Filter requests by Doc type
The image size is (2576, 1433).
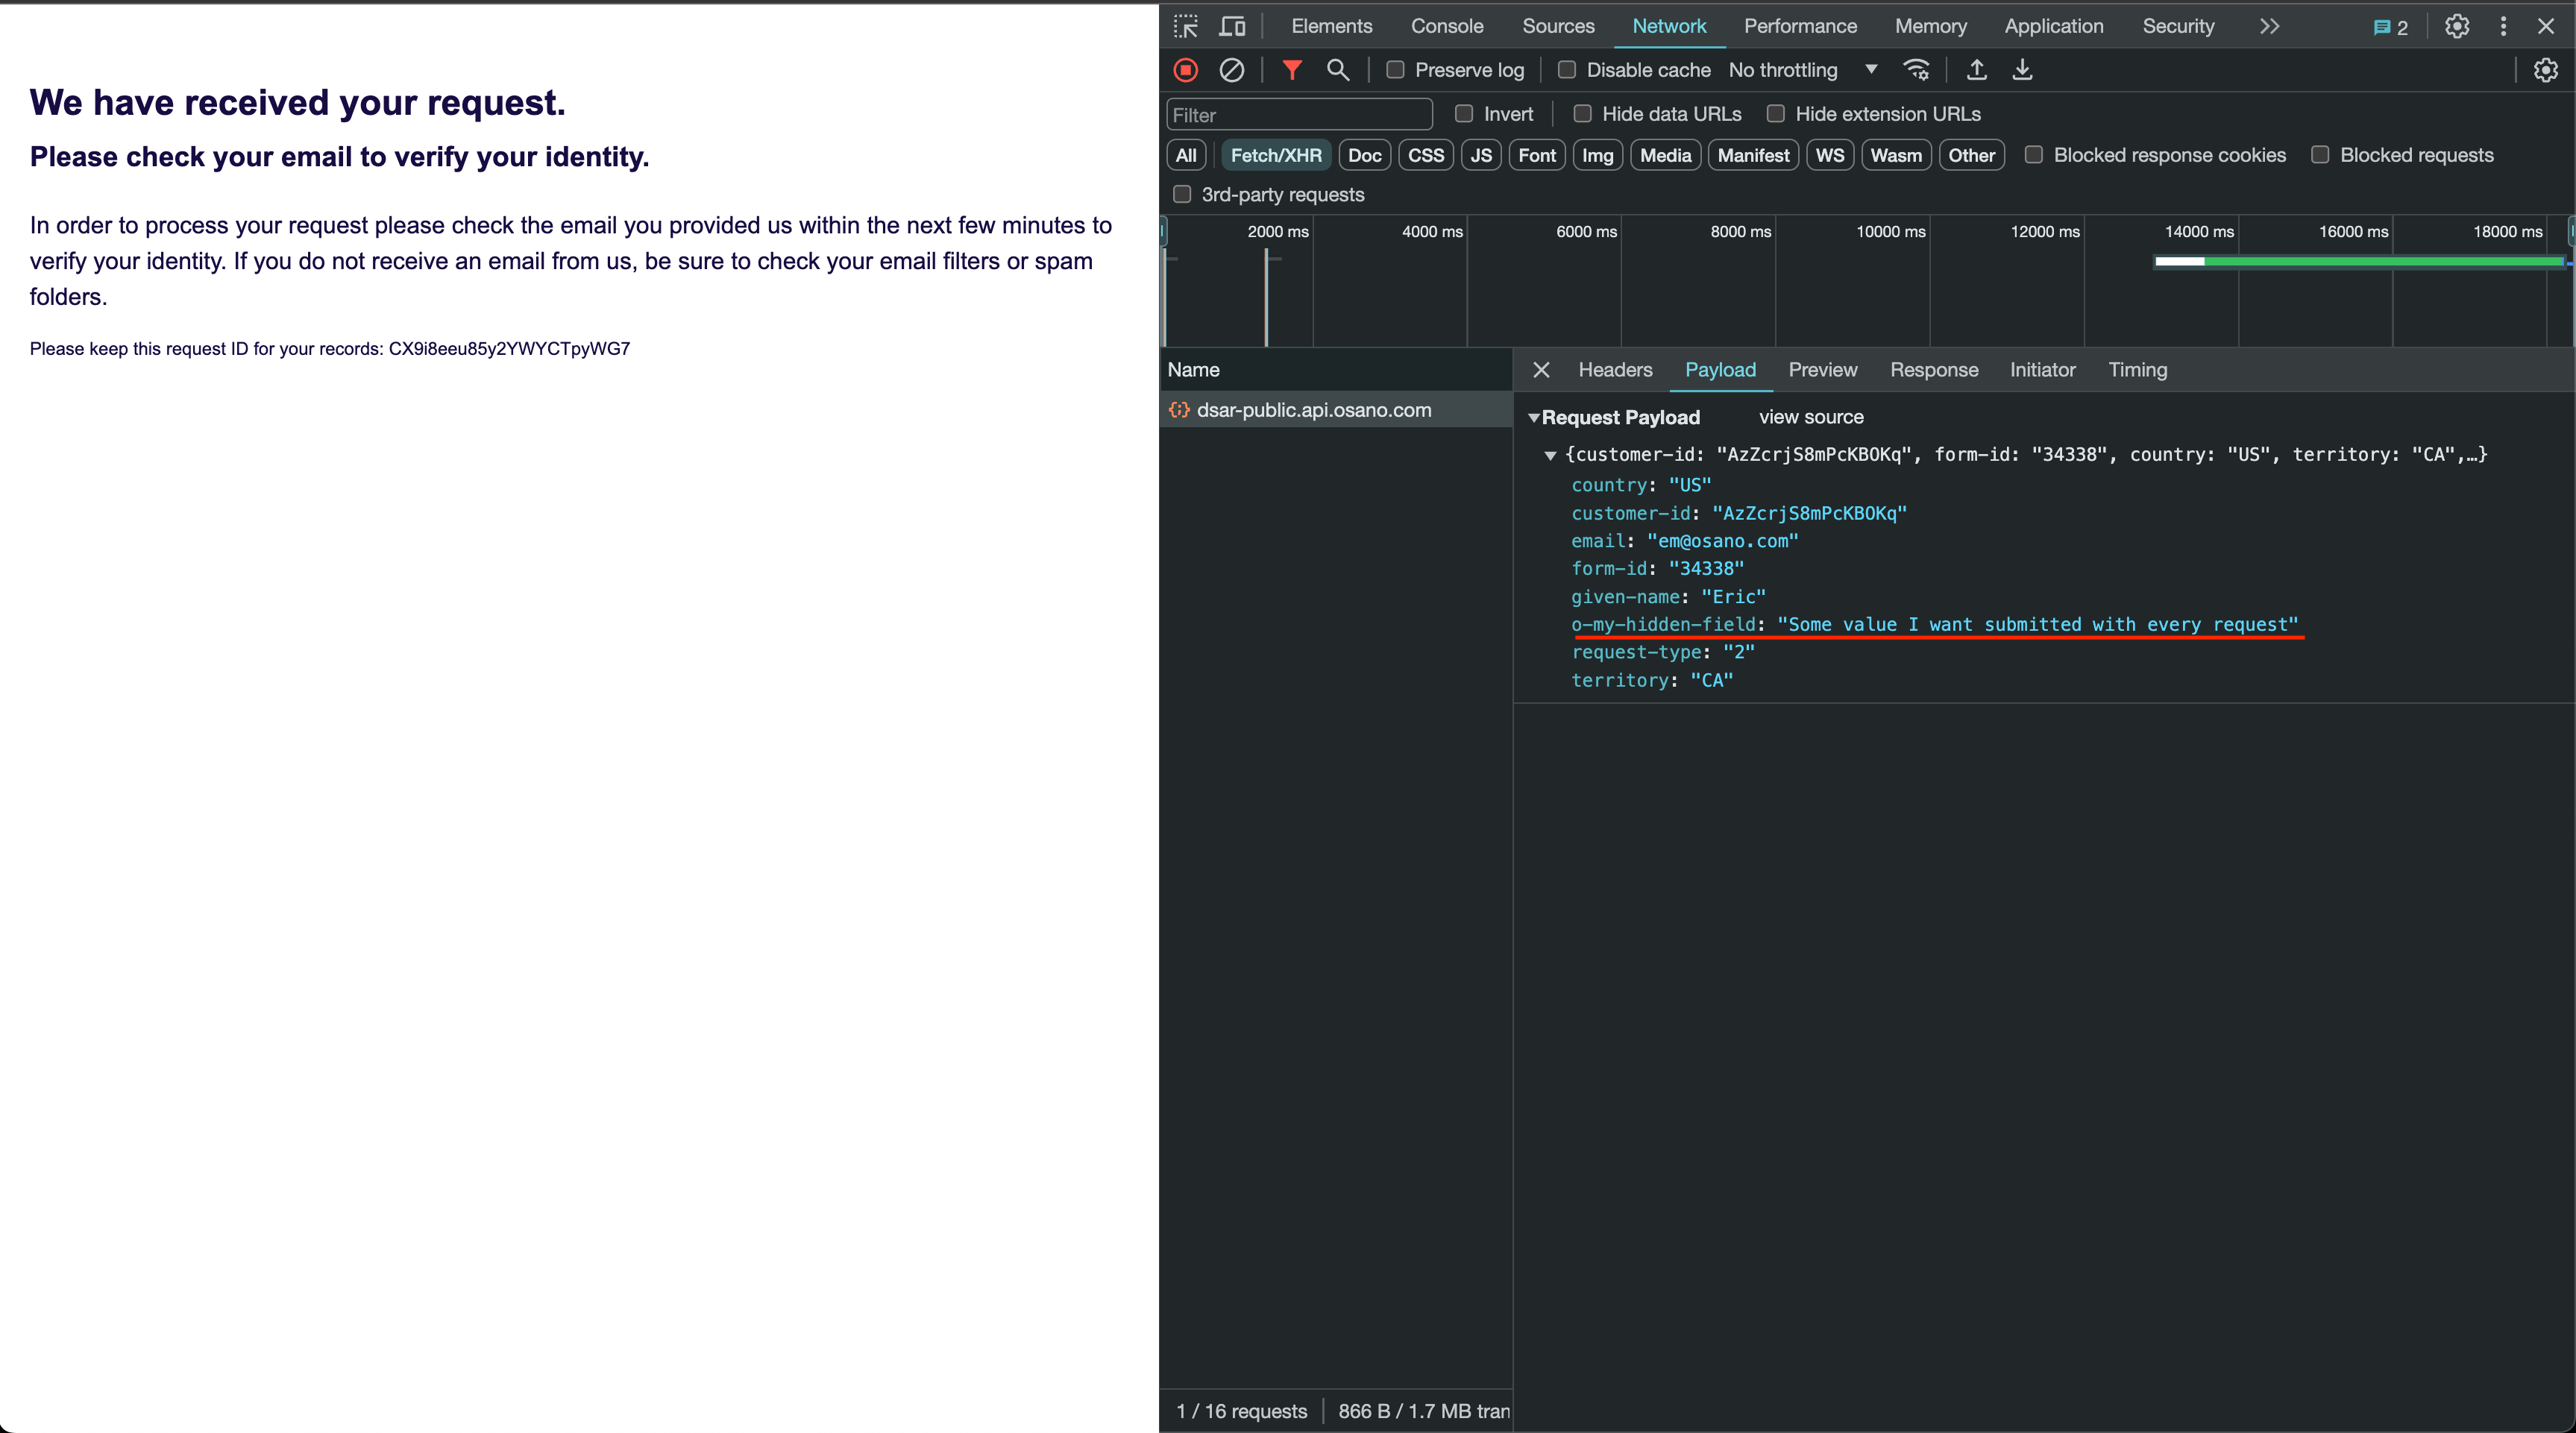pos(1364,155)
